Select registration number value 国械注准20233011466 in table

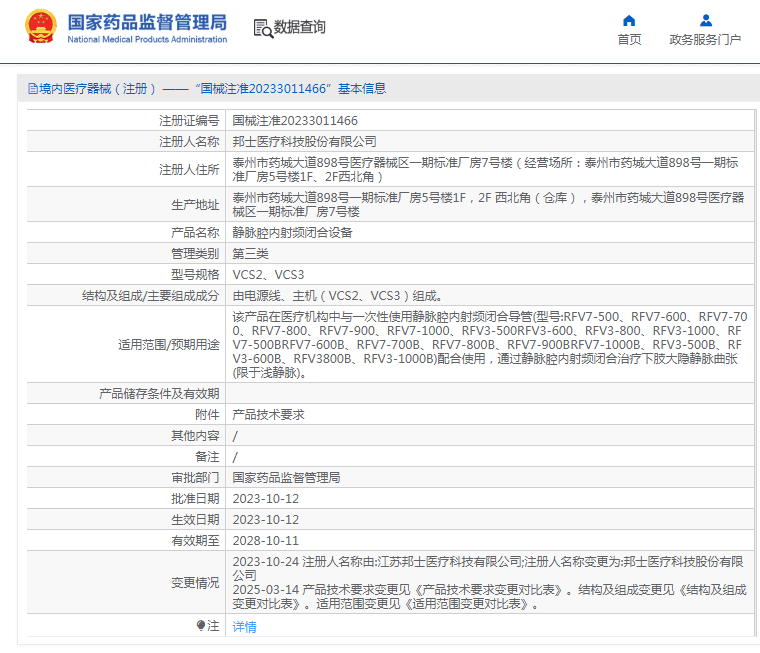[x=295, y=120]
